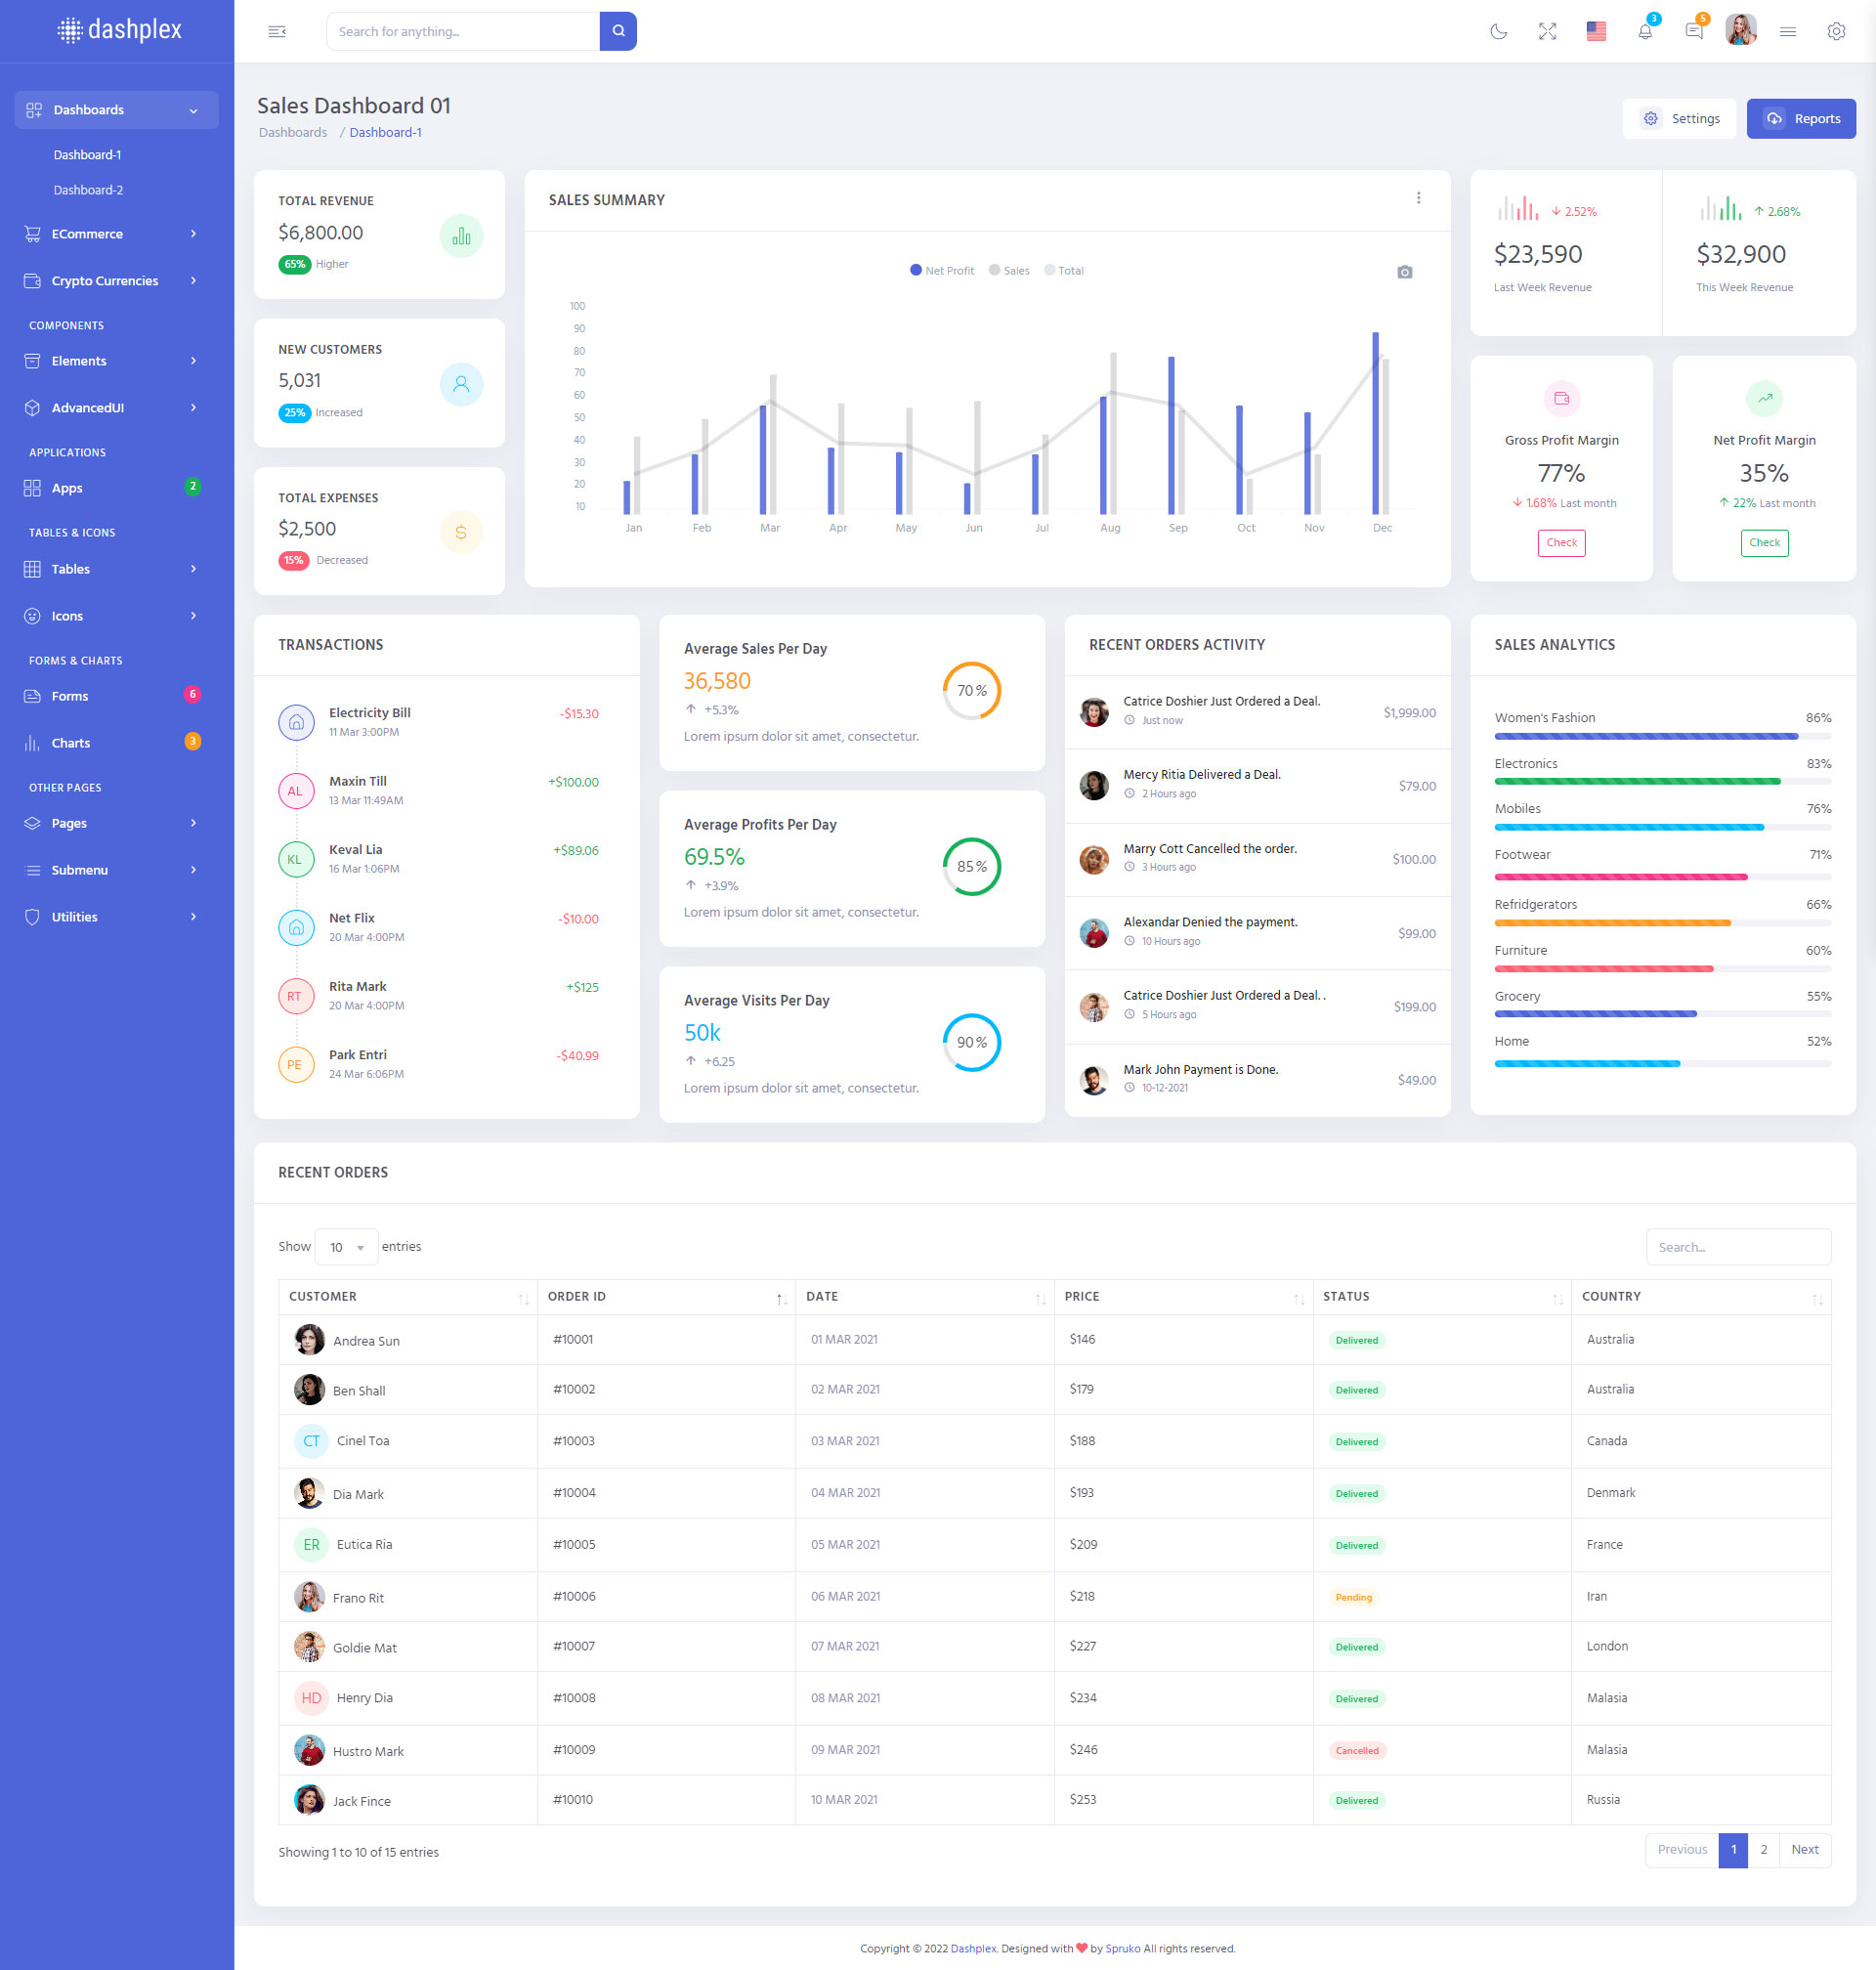The height and width of the screenshot is (1970, 1876).
Task: Open Sales Summary three-dot menu
Action: click(1418, 198)
